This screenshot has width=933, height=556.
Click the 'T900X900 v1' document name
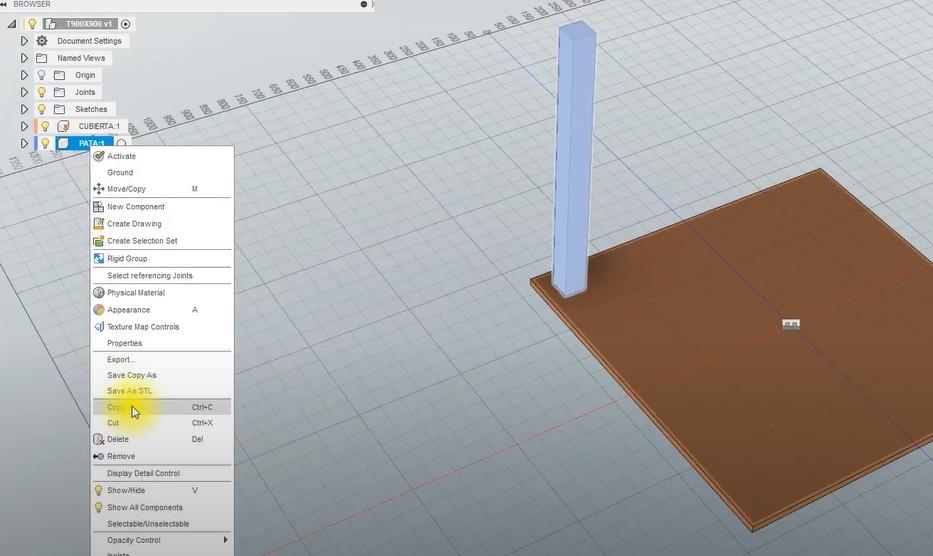pos(89,24)
